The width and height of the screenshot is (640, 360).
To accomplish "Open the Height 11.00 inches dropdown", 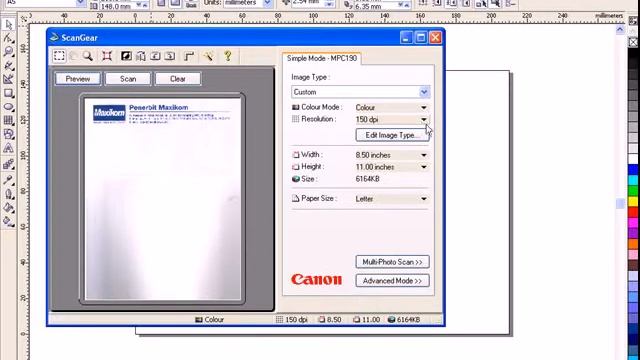I will tap(424, 167).
